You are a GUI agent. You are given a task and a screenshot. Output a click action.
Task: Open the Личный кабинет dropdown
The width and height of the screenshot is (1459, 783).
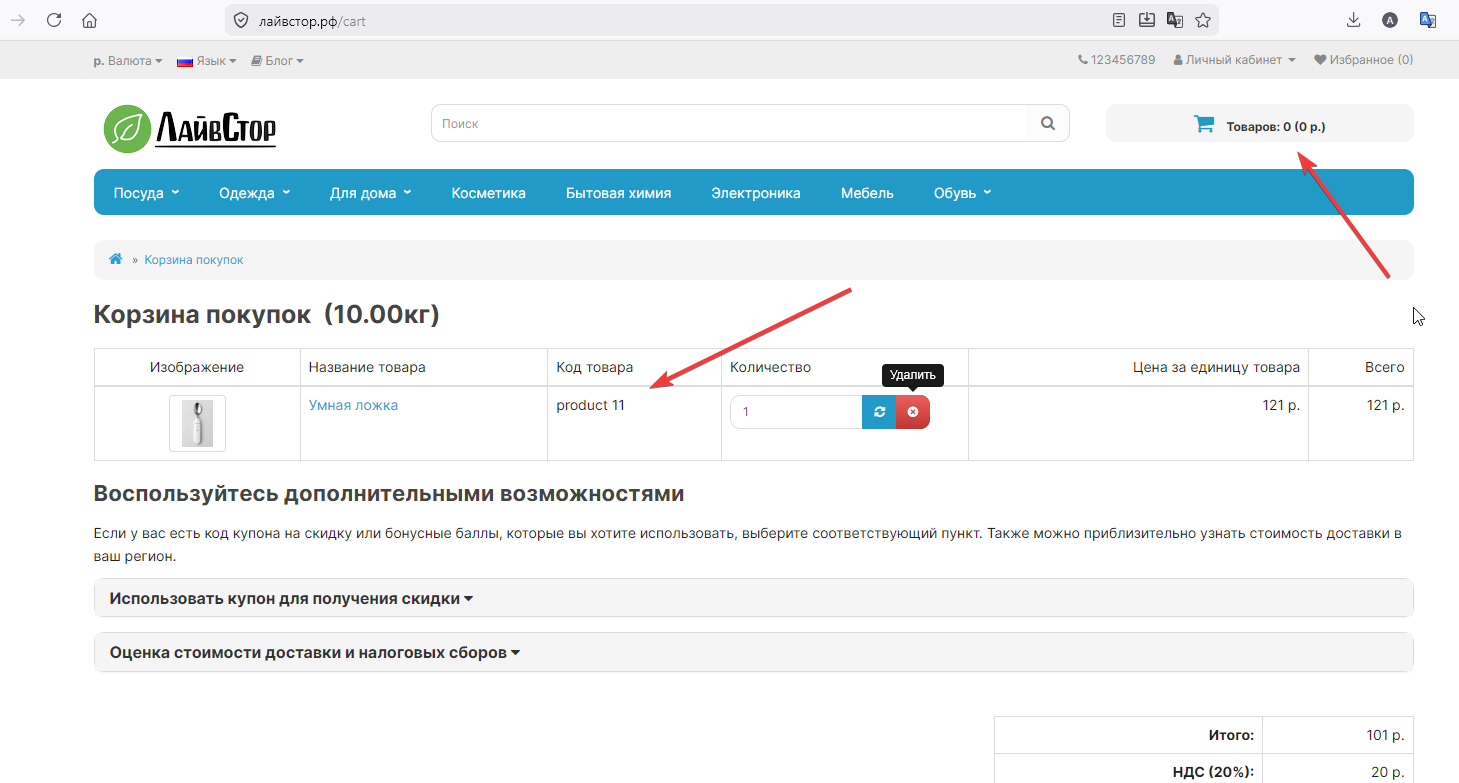[1234, 60]
